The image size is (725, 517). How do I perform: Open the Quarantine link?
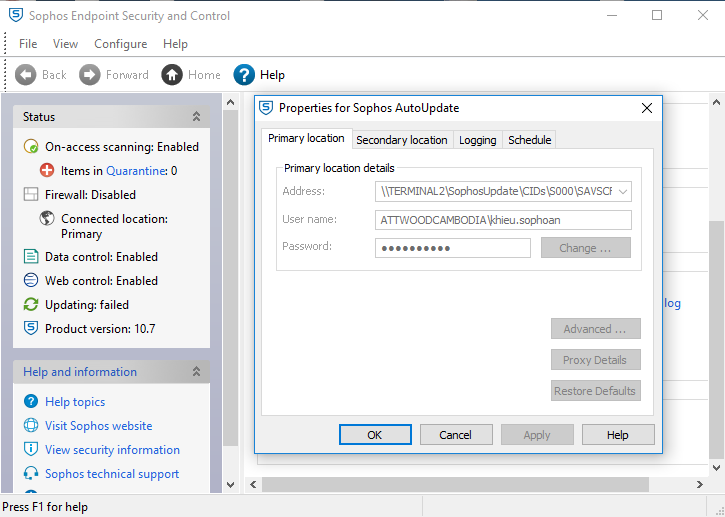pos(136,171)
